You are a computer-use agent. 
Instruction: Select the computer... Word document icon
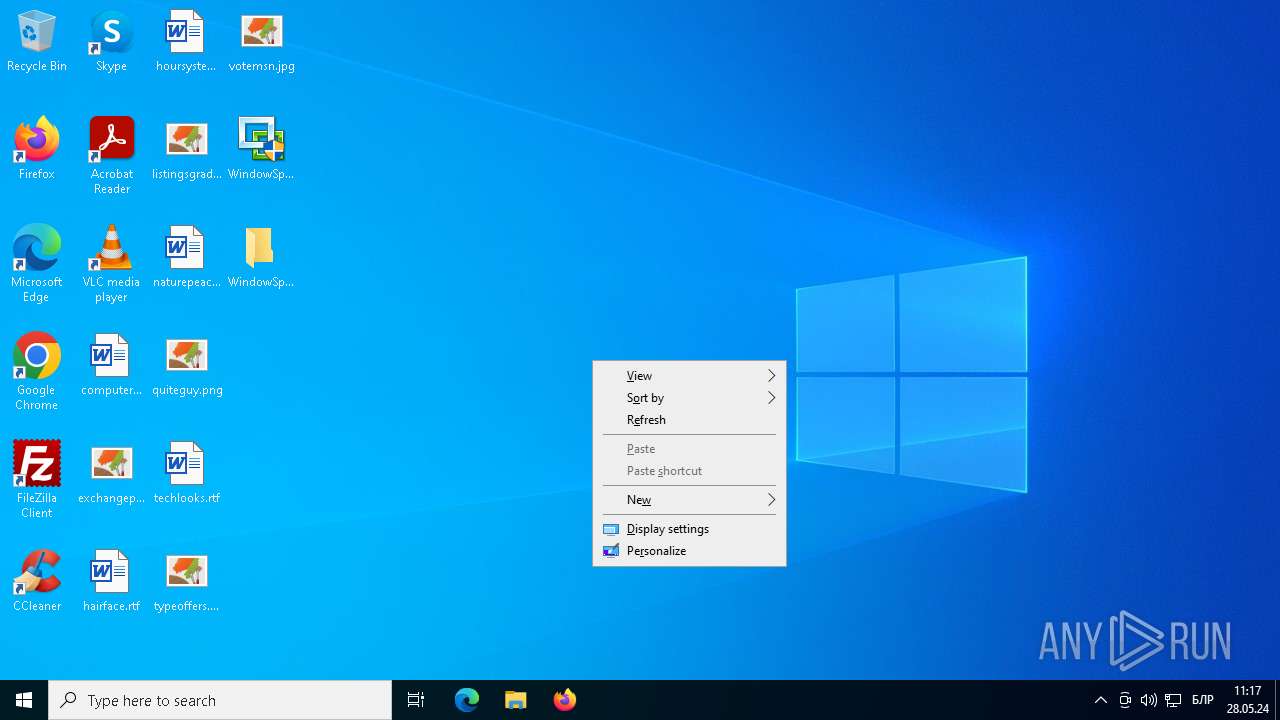pyautogui.click(x=111, y=365)
